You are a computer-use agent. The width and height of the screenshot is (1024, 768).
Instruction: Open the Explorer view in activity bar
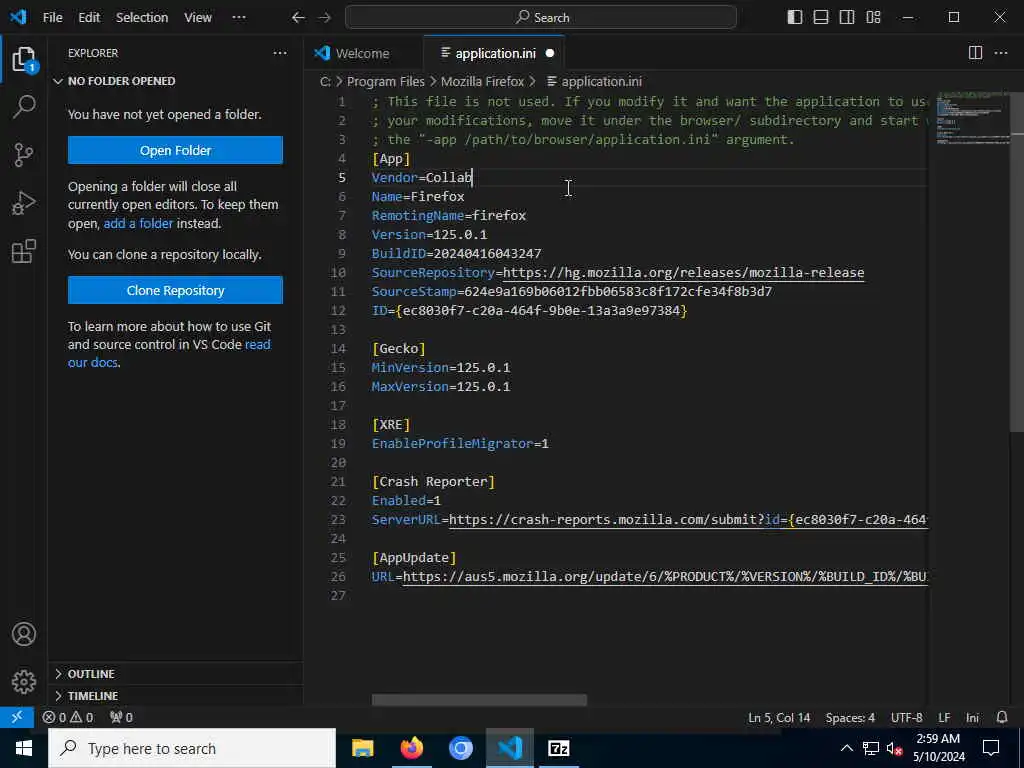(24, 60)
